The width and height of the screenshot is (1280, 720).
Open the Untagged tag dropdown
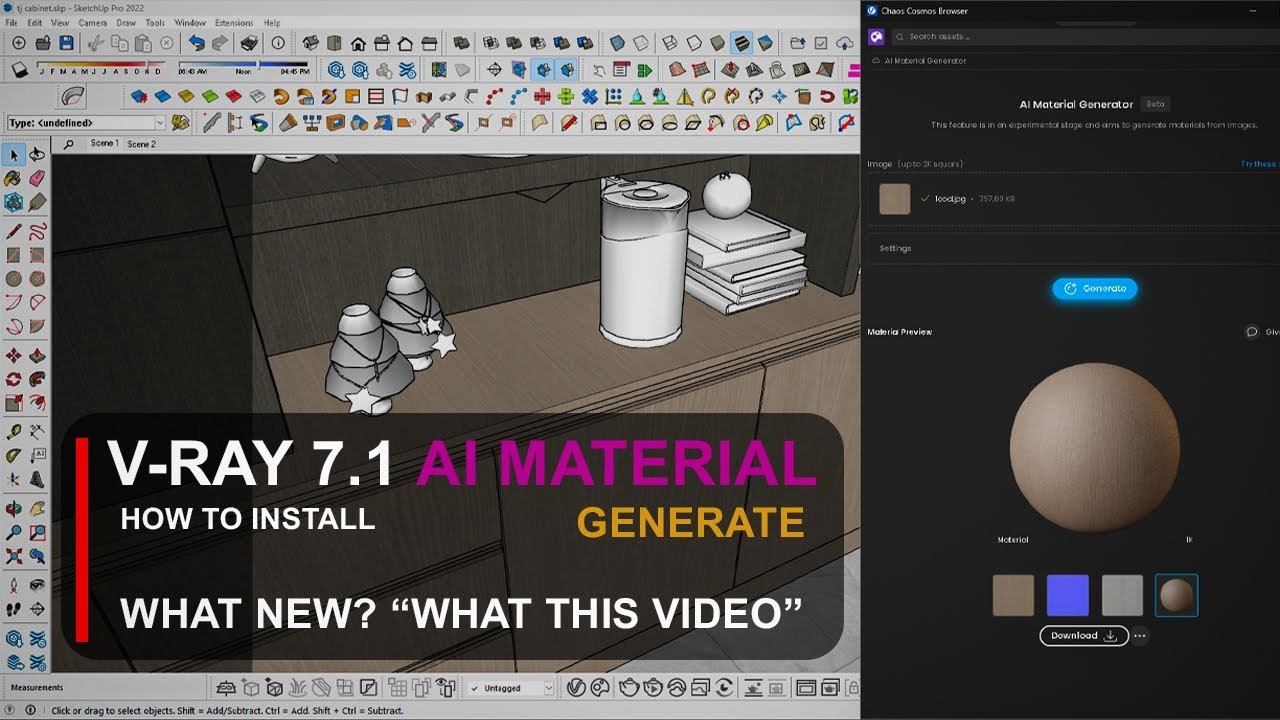tap(547, 688)
